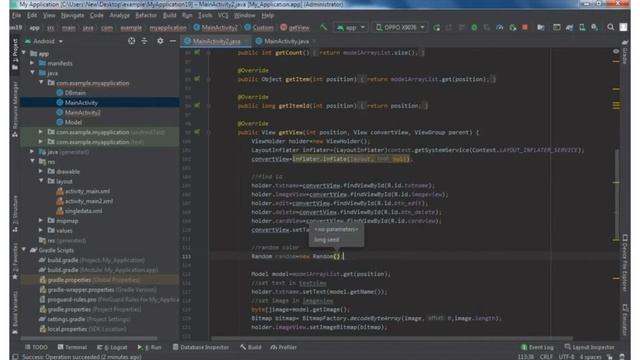The image size is (640, 360).
Task: Switch to the MainActivity.java editor tab
Action: (286, 41)
